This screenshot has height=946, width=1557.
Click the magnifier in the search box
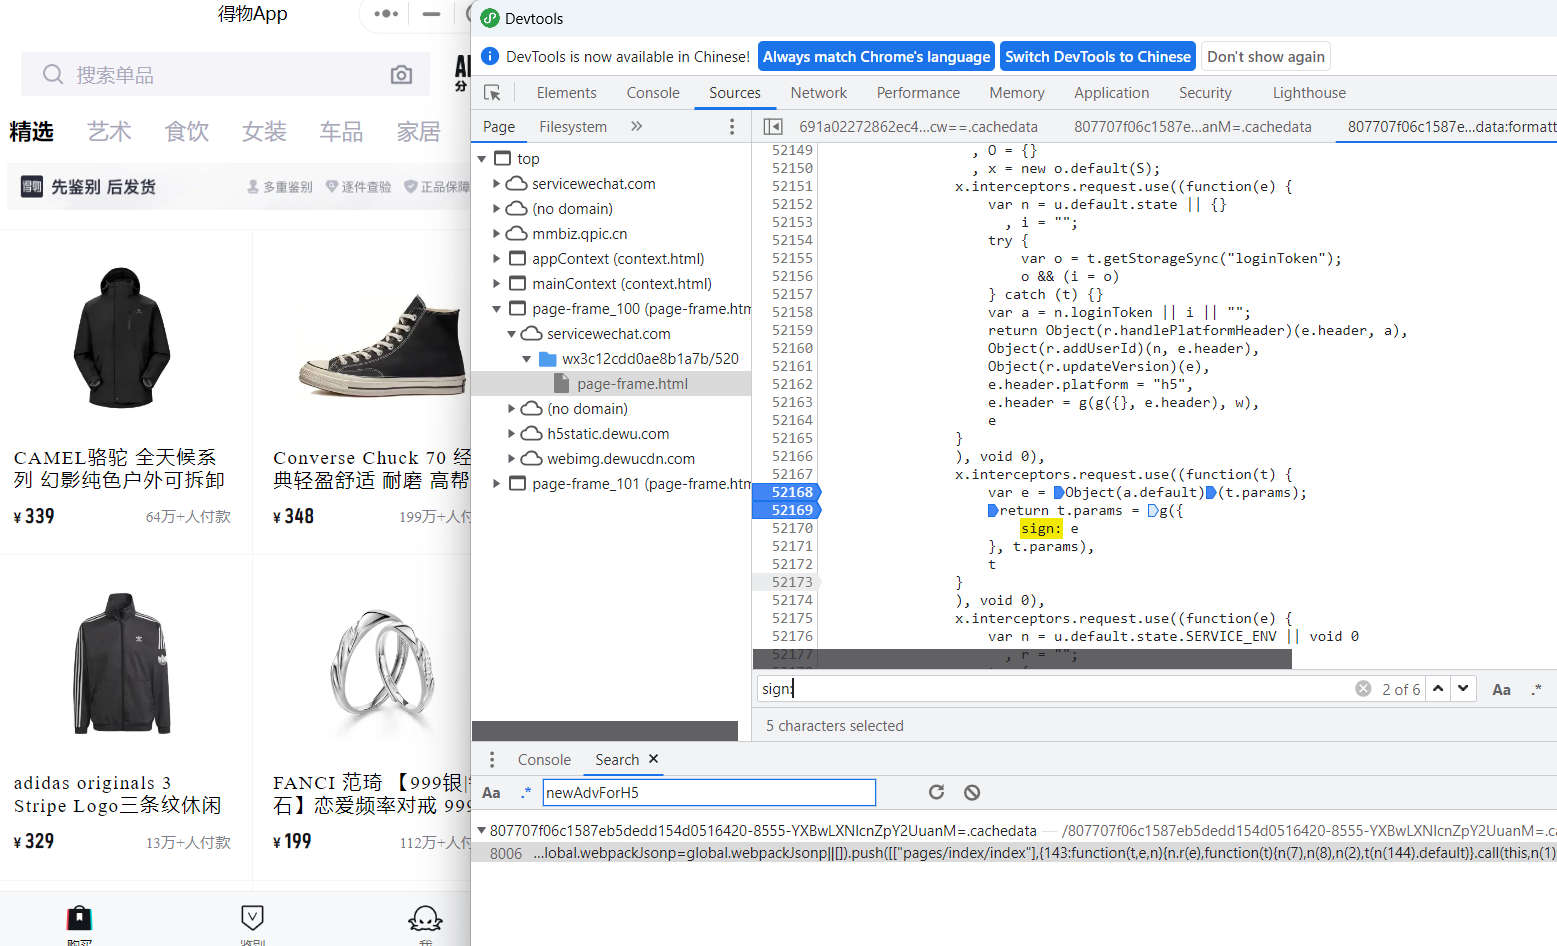pyautogui.click(x=52, y=75)
